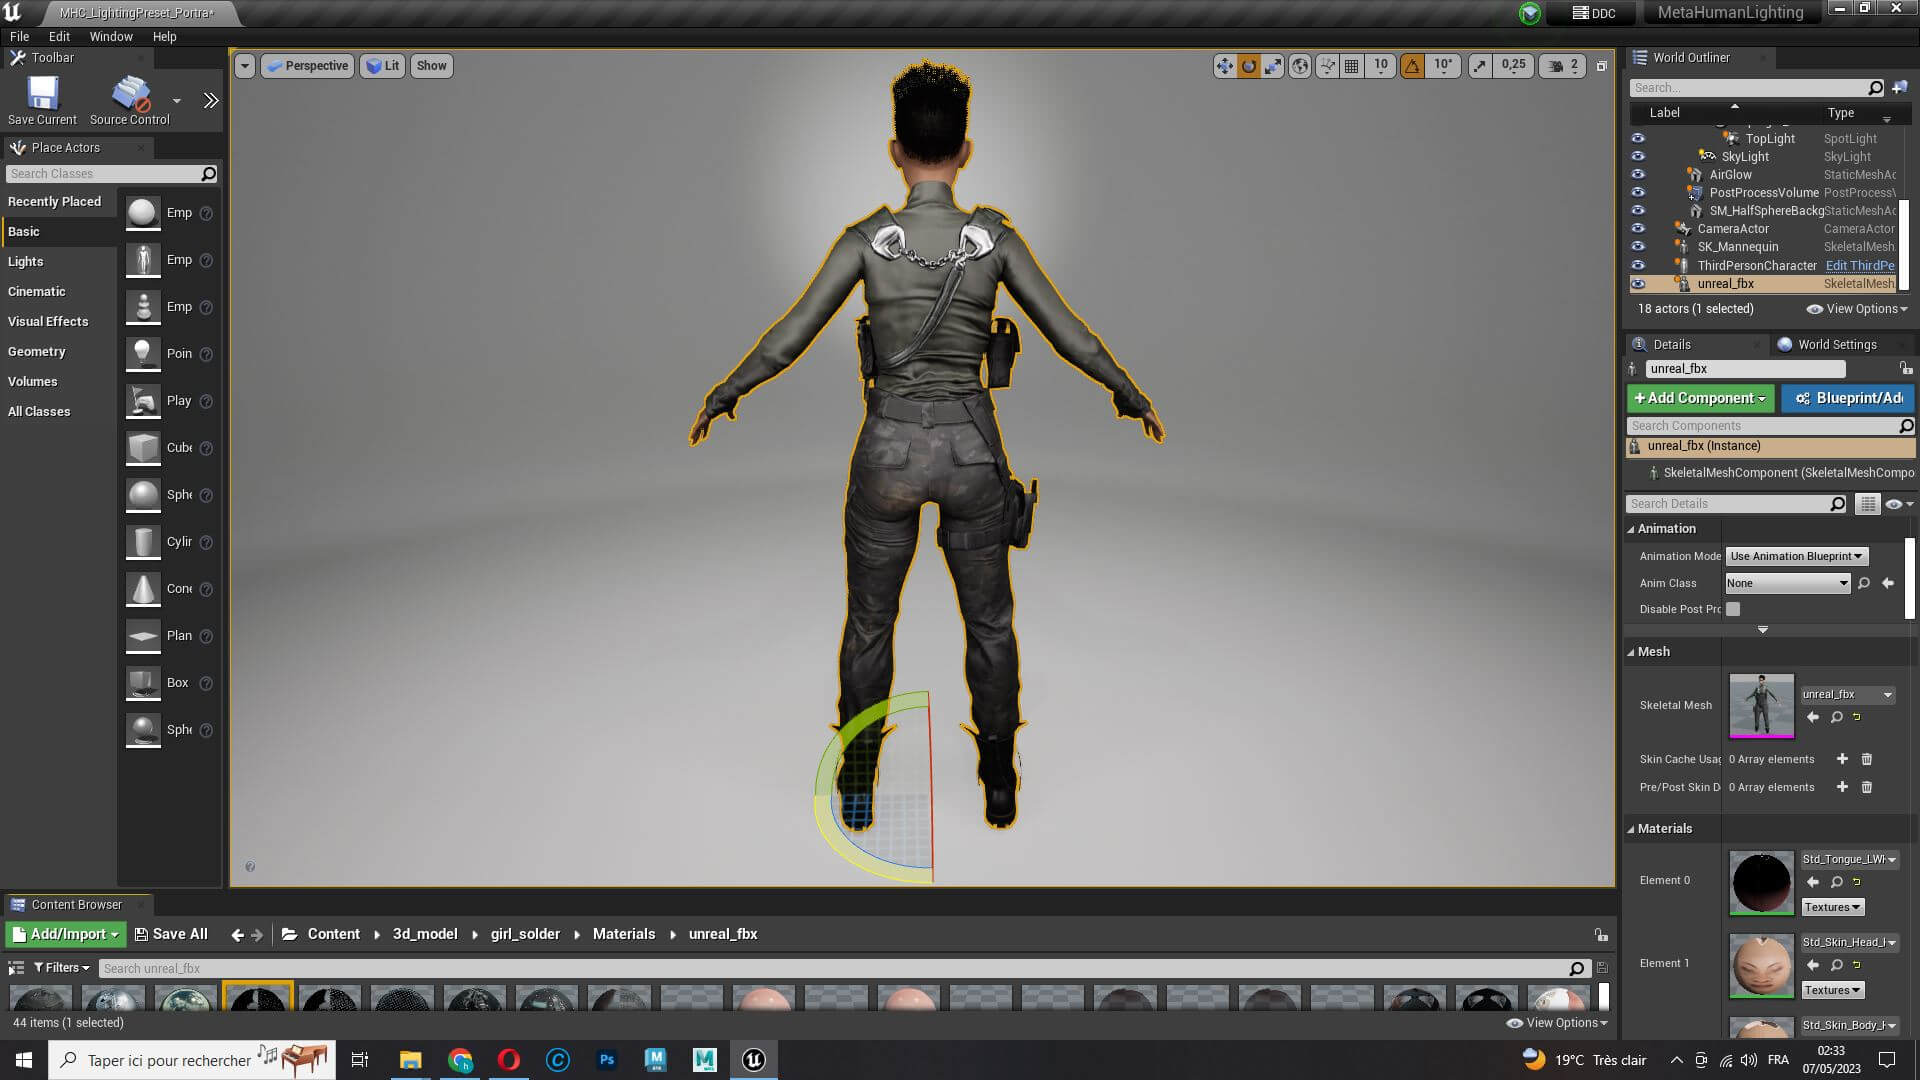Image resolution: width=1920 pixels, height=1080 pixels.
Task: Collapse the Materials section
Action: pos(1631,829)
